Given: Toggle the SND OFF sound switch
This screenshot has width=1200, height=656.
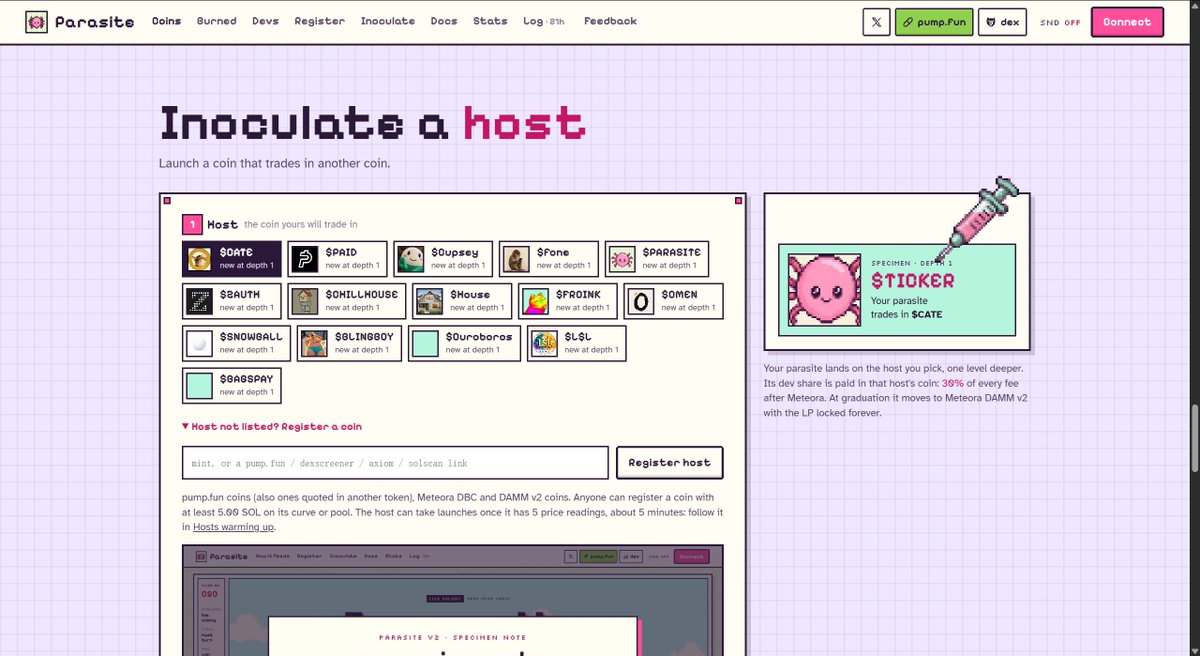Looking at the screenshot, I should 1060,22.
